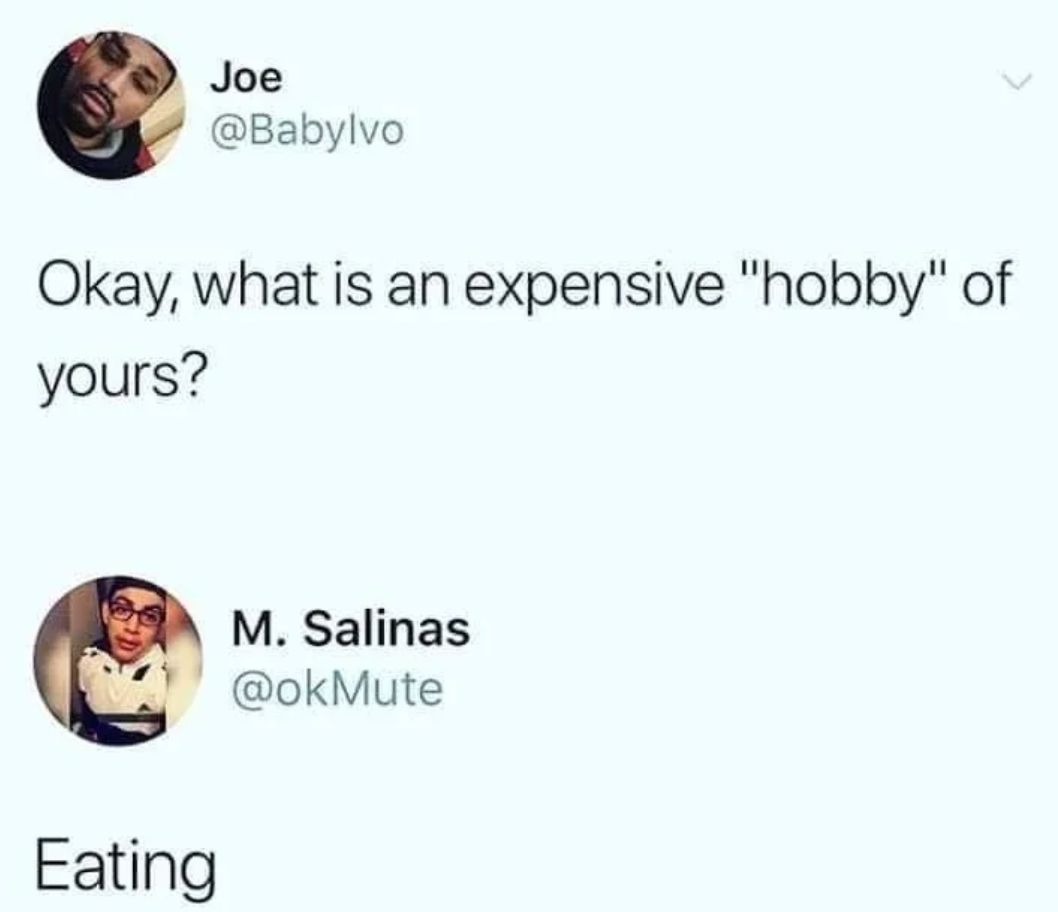Click the surname Salinas in reply header
Image resolution: width=1058 pixels, height=912 pixels.
click(387, 629)
